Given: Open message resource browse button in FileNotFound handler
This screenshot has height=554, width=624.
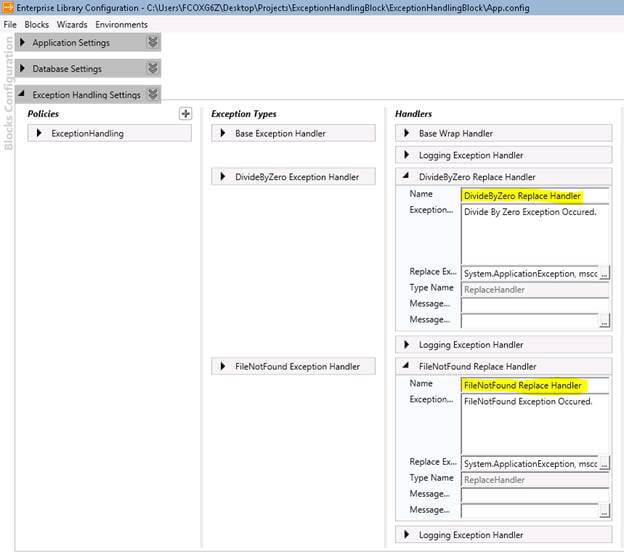Looking at the screenshot, I should coord(604,511).
